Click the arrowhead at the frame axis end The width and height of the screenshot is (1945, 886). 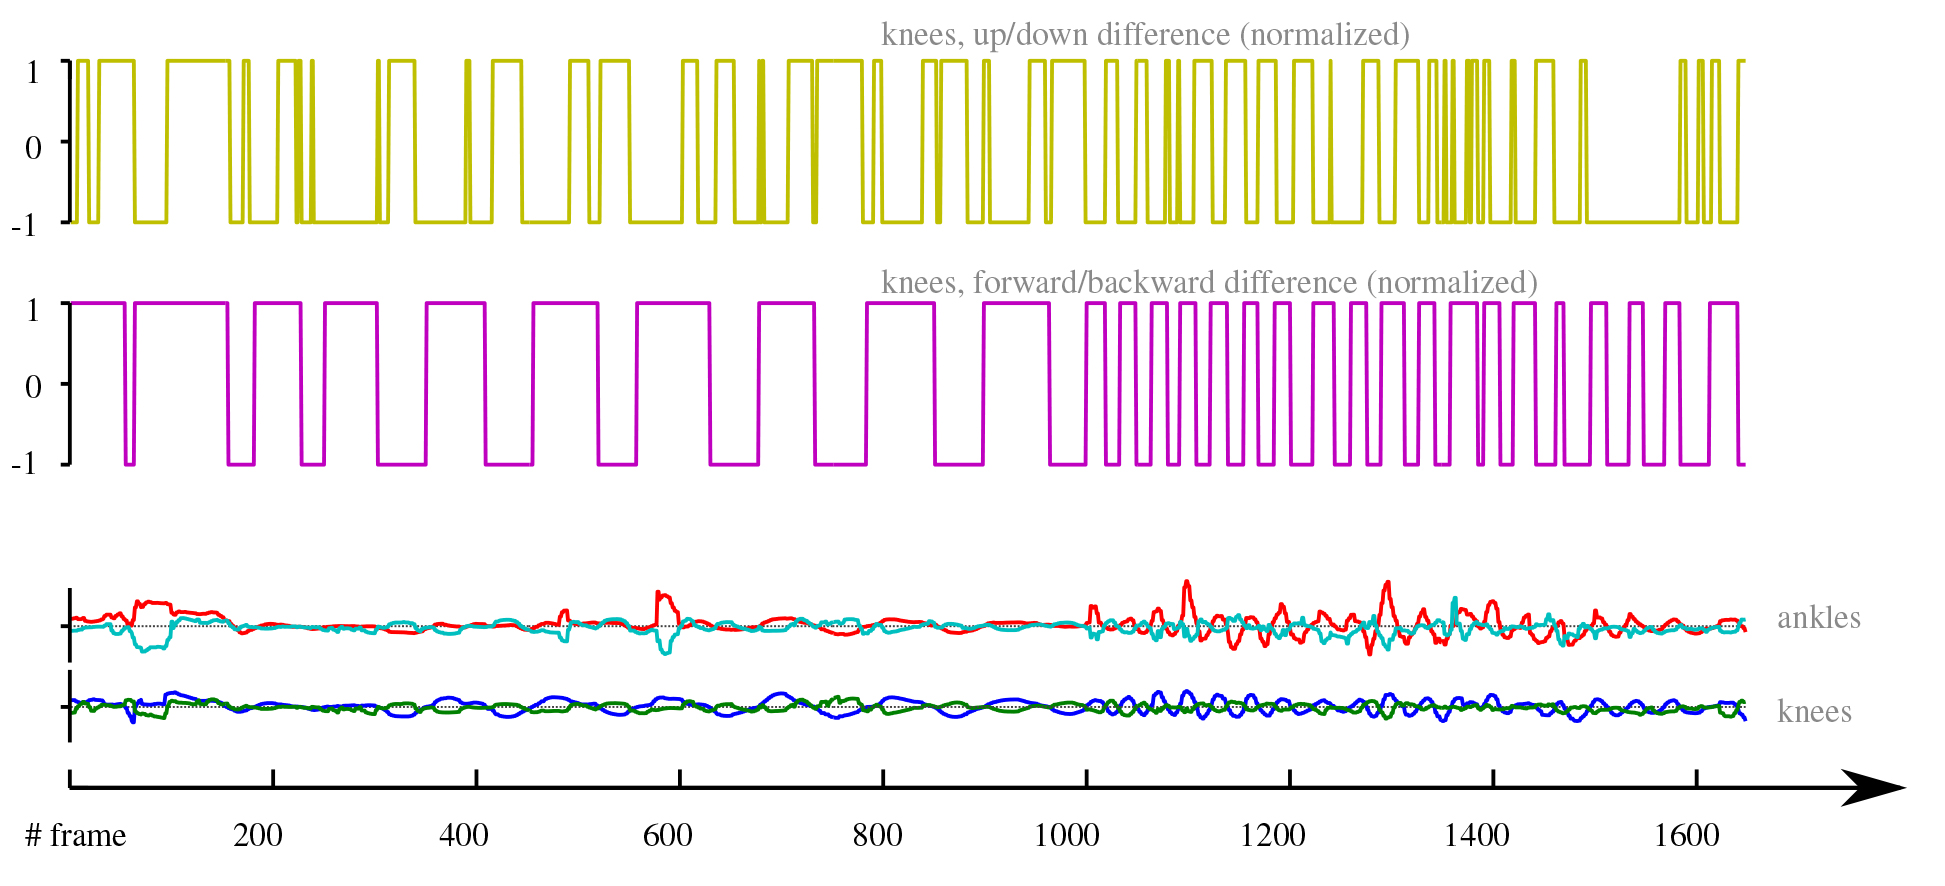(x=1874, y=788)
